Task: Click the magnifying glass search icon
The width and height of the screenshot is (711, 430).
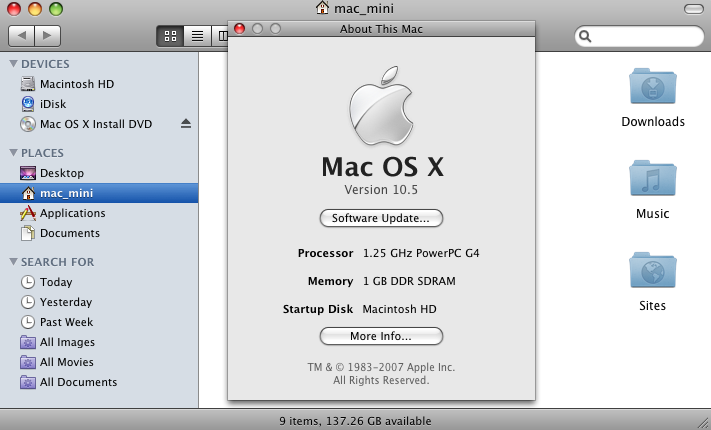Action: (585, 36)
